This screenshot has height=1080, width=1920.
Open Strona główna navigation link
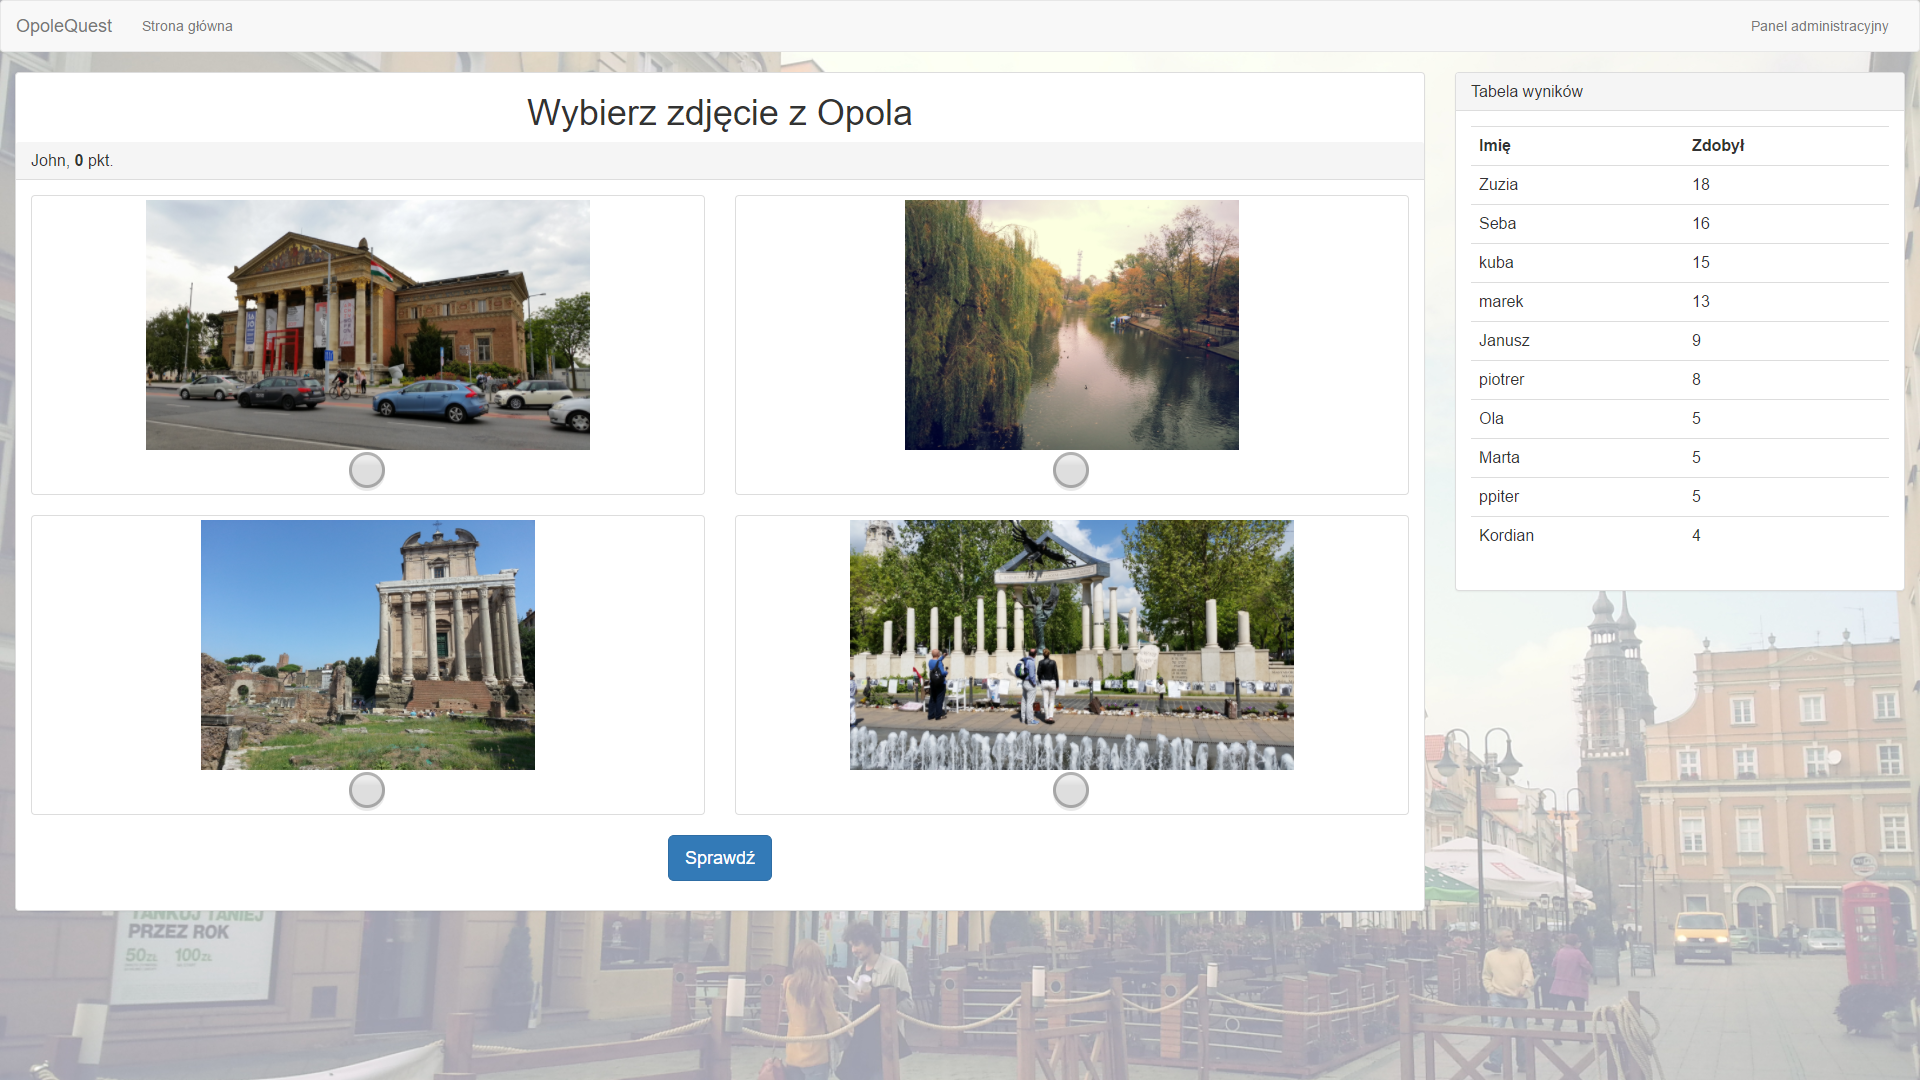click(187, 26)
